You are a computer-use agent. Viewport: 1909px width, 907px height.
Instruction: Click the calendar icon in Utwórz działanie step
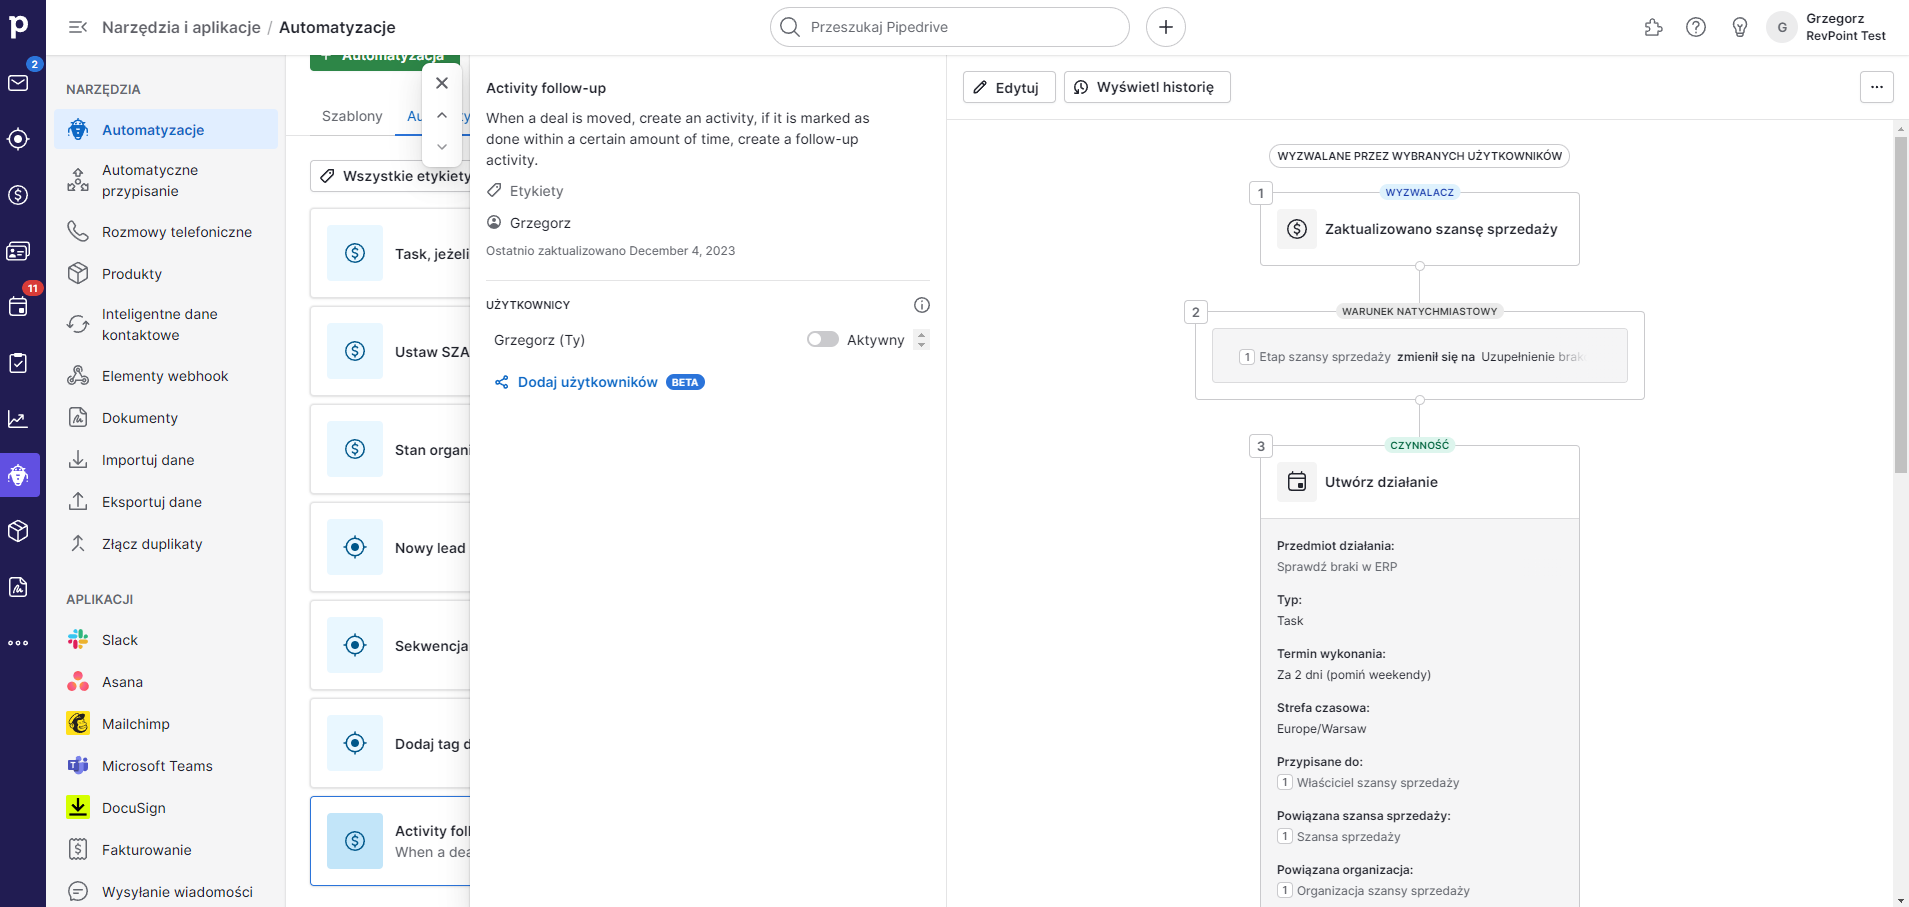[x=1297, y=482]
